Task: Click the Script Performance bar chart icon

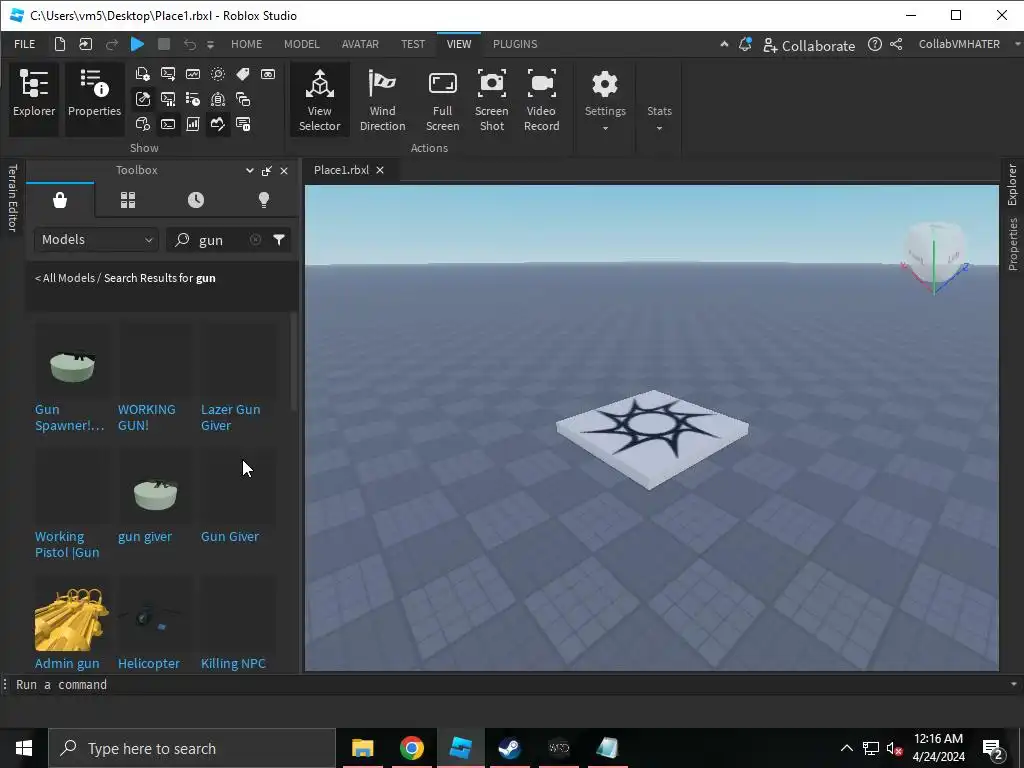Action: click(x=193, y=124)
